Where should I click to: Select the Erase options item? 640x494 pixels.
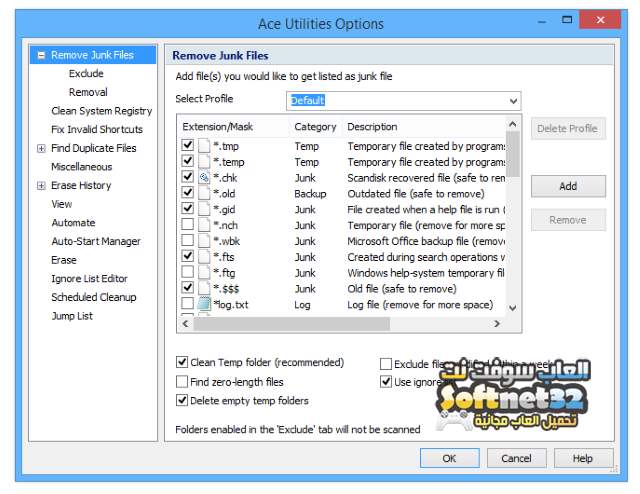pyautogui.click(x=64, y=260)
